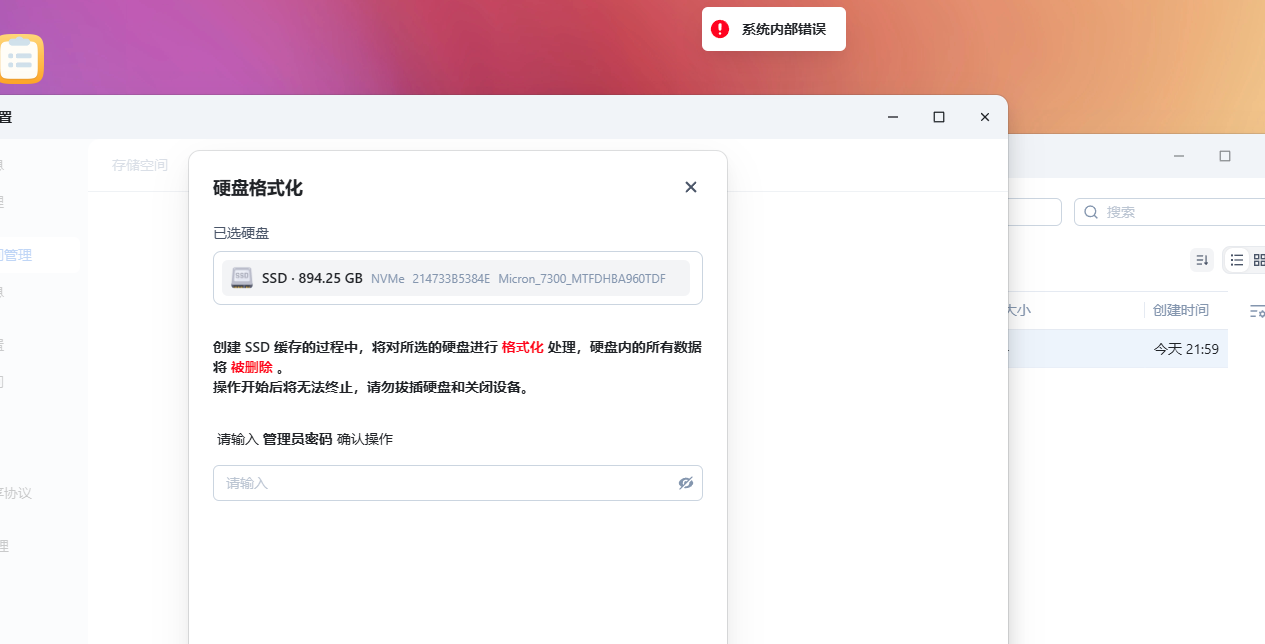
Task: Maximize the settings window
Action: click(x=939, y=117)
